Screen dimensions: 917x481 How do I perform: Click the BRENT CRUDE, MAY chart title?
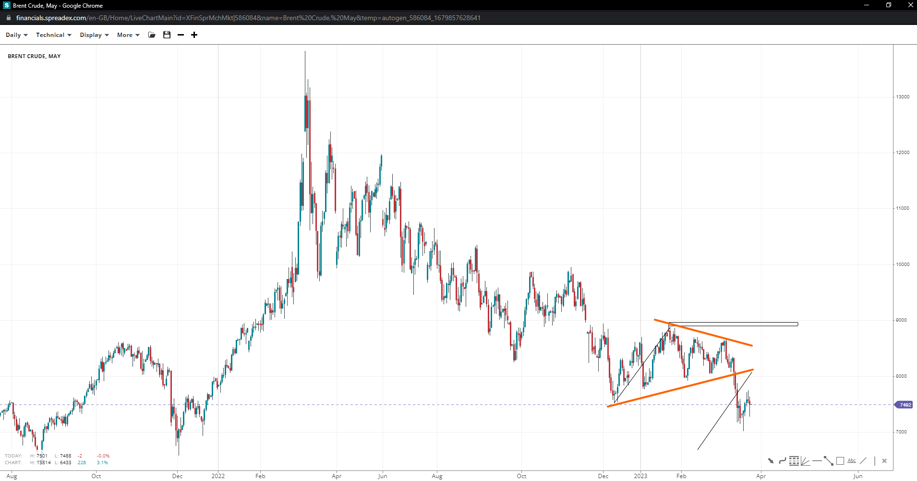34,56
